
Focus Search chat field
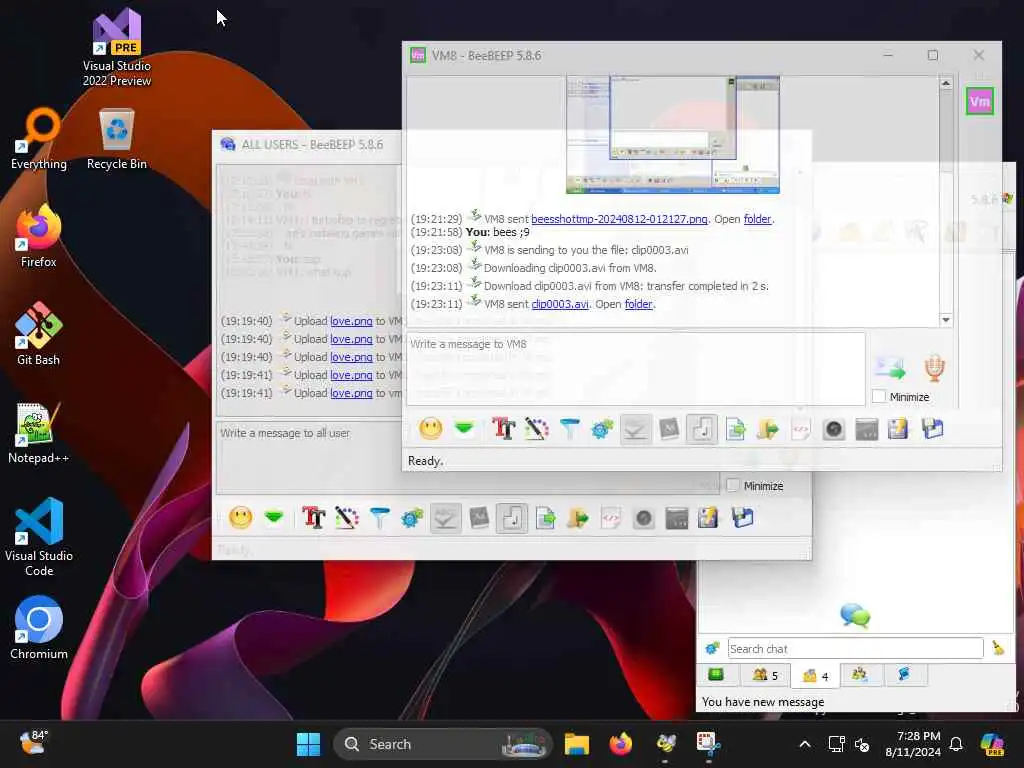click(855, 648)
